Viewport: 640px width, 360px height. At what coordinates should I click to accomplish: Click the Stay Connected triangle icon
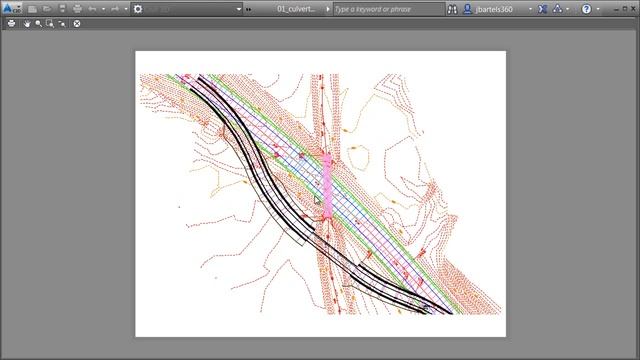557,9
